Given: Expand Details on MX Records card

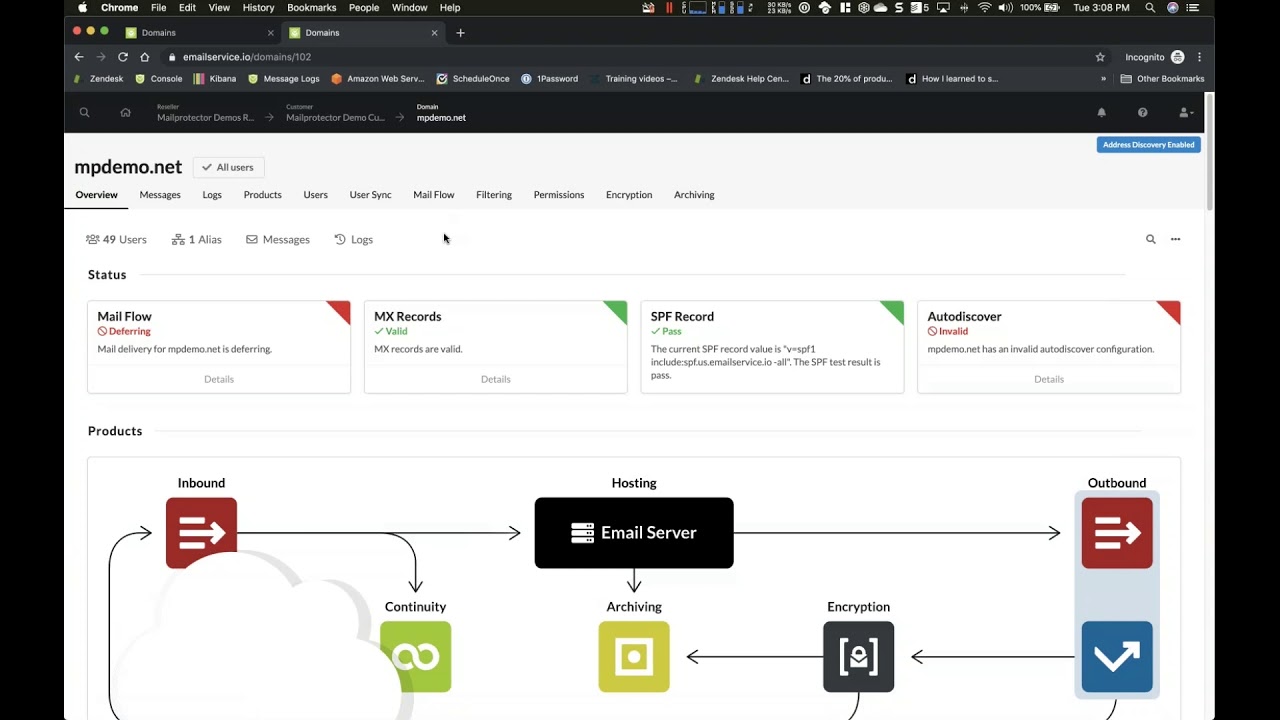Looking at the screenshot, I should (495, 379).
